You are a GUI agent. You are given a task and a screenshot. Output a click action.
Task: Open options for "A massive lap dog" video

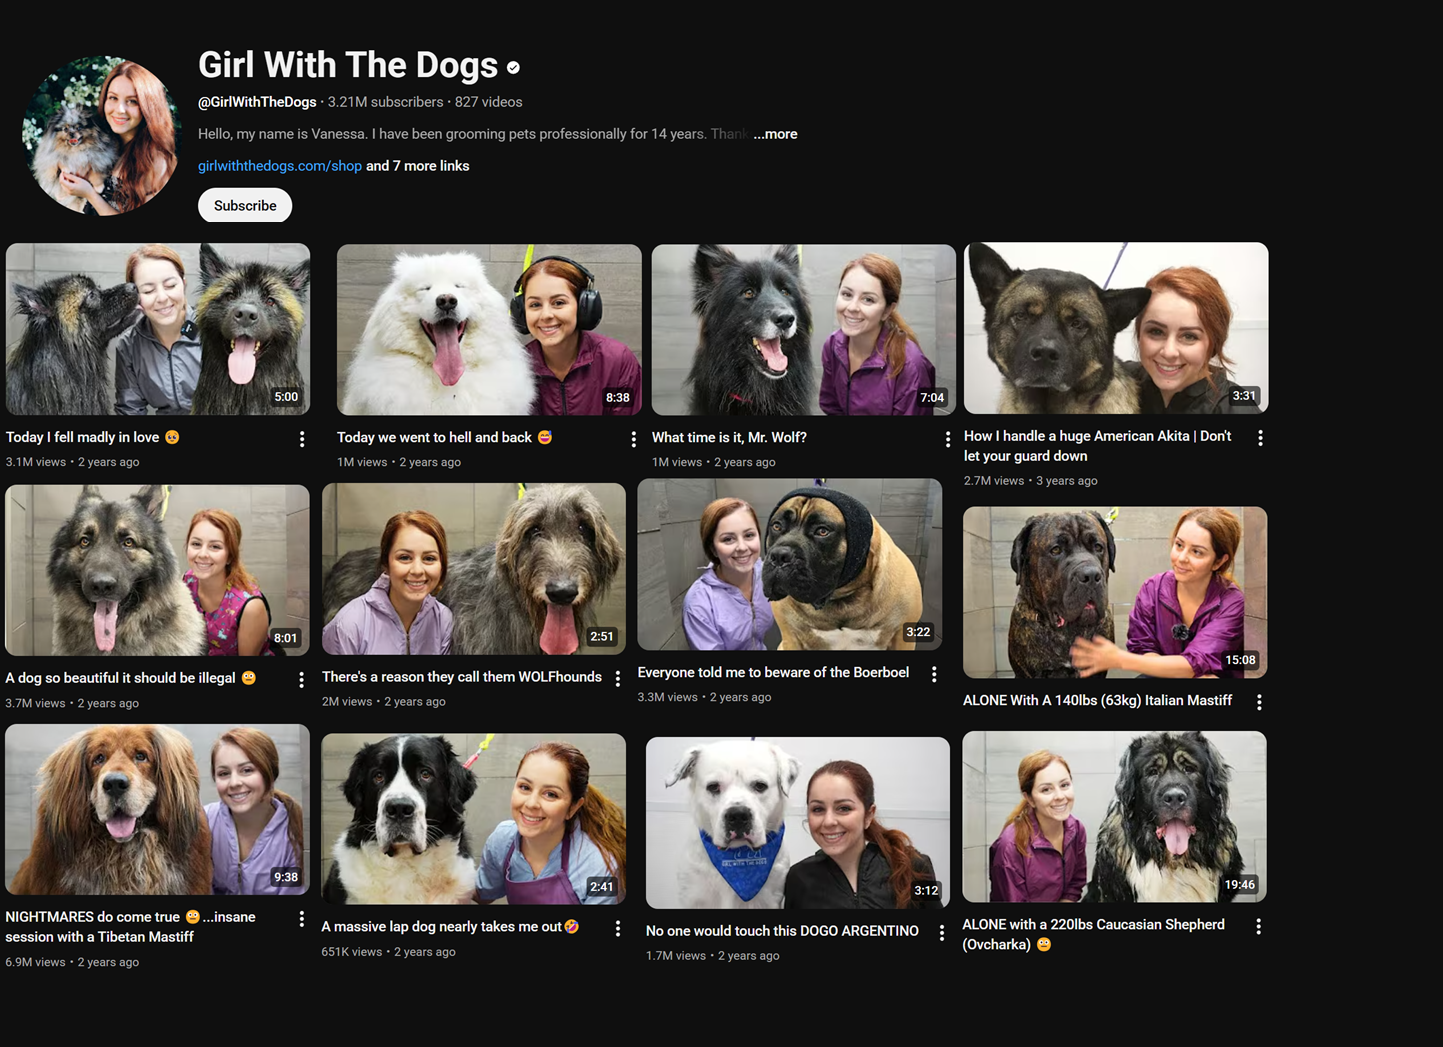click(618, 929)
